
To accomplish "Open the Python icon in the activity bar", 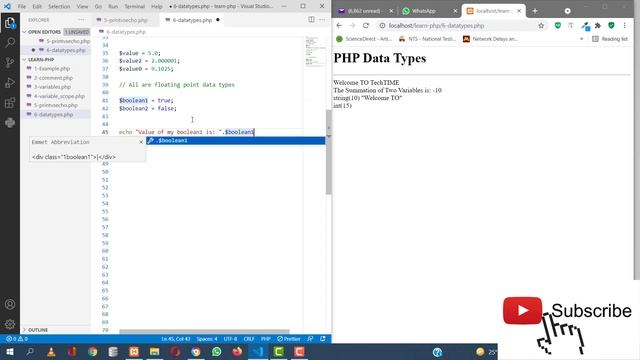I will [10, 122].
